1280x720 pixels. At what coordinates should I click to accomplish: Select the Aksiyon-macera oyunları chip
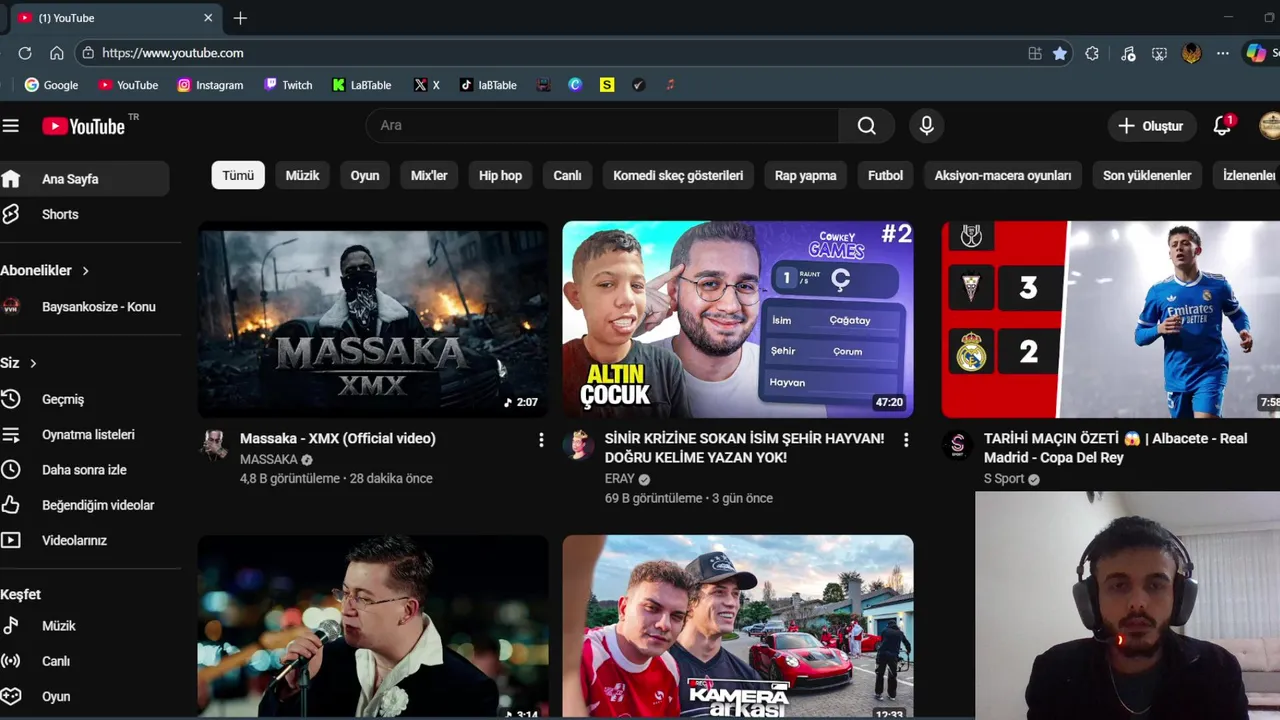[x=1003, y=175]
